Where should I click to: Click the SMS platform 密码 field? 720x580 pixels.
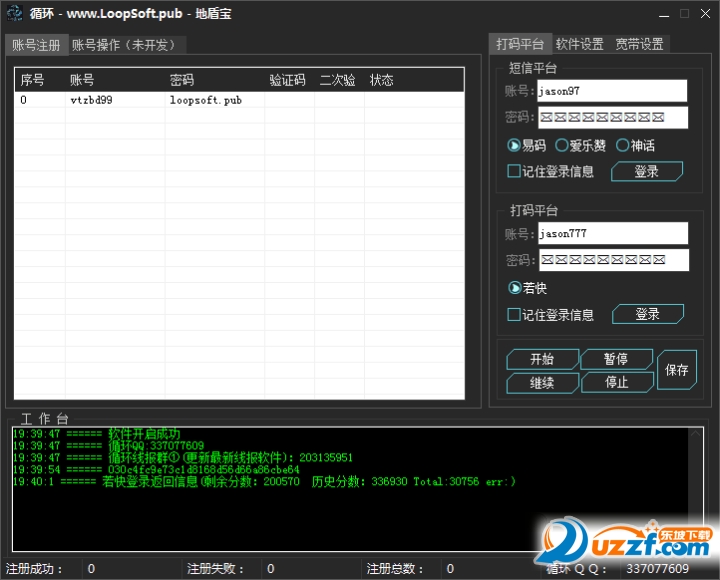(x=613, y=118)
